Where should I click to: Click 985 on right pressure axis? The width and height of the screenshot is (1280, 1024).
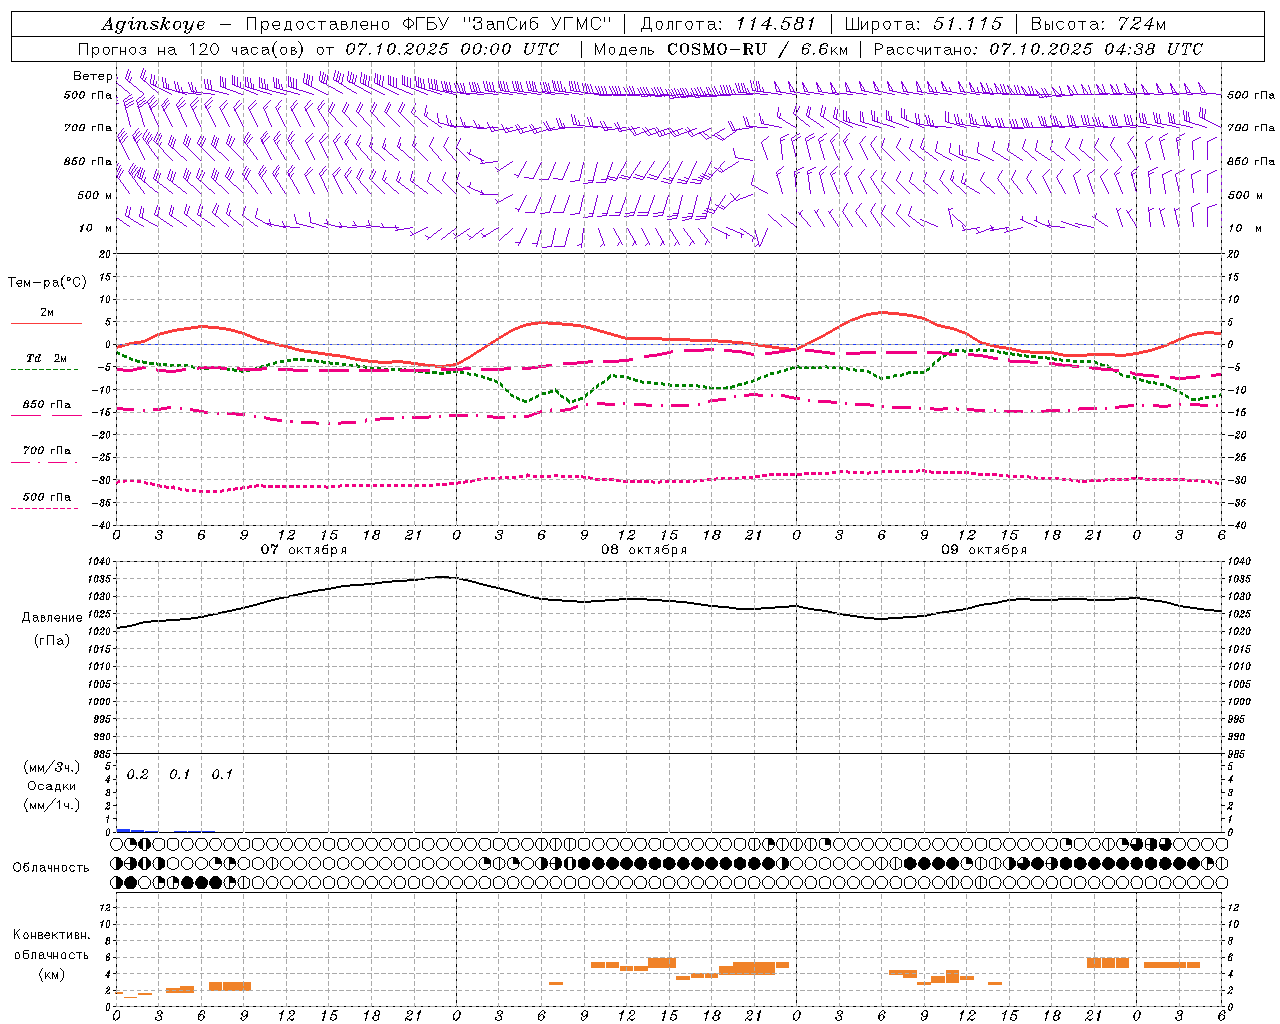click(x=1238, y=755)
